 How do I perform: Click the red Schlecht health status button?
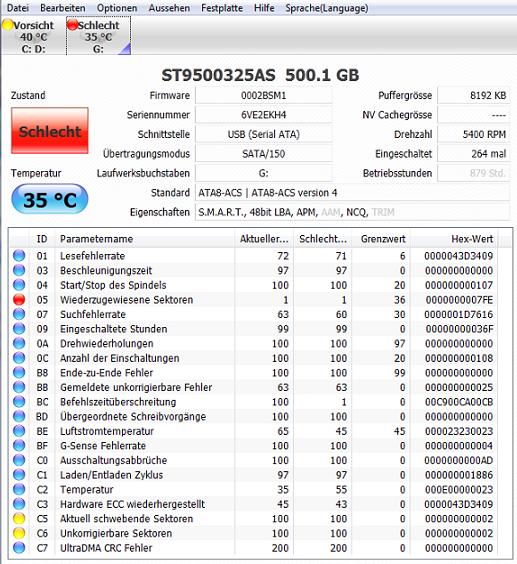tap(50, 131)
